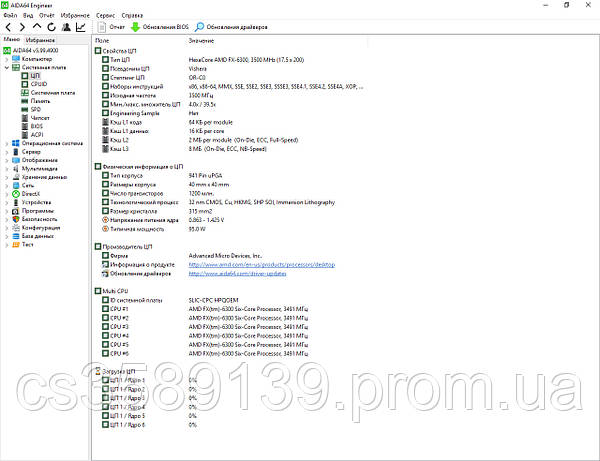The image size is (600, 461).
Task: Click the Программы icon in the tree
Action: (16, 210)
